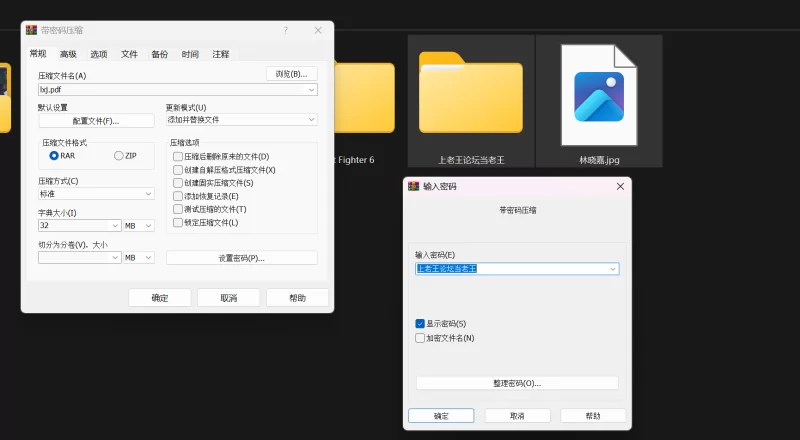Open the 压缩方式 dropdown list
This screenshot has height=440, width=800.
point(149,194)
